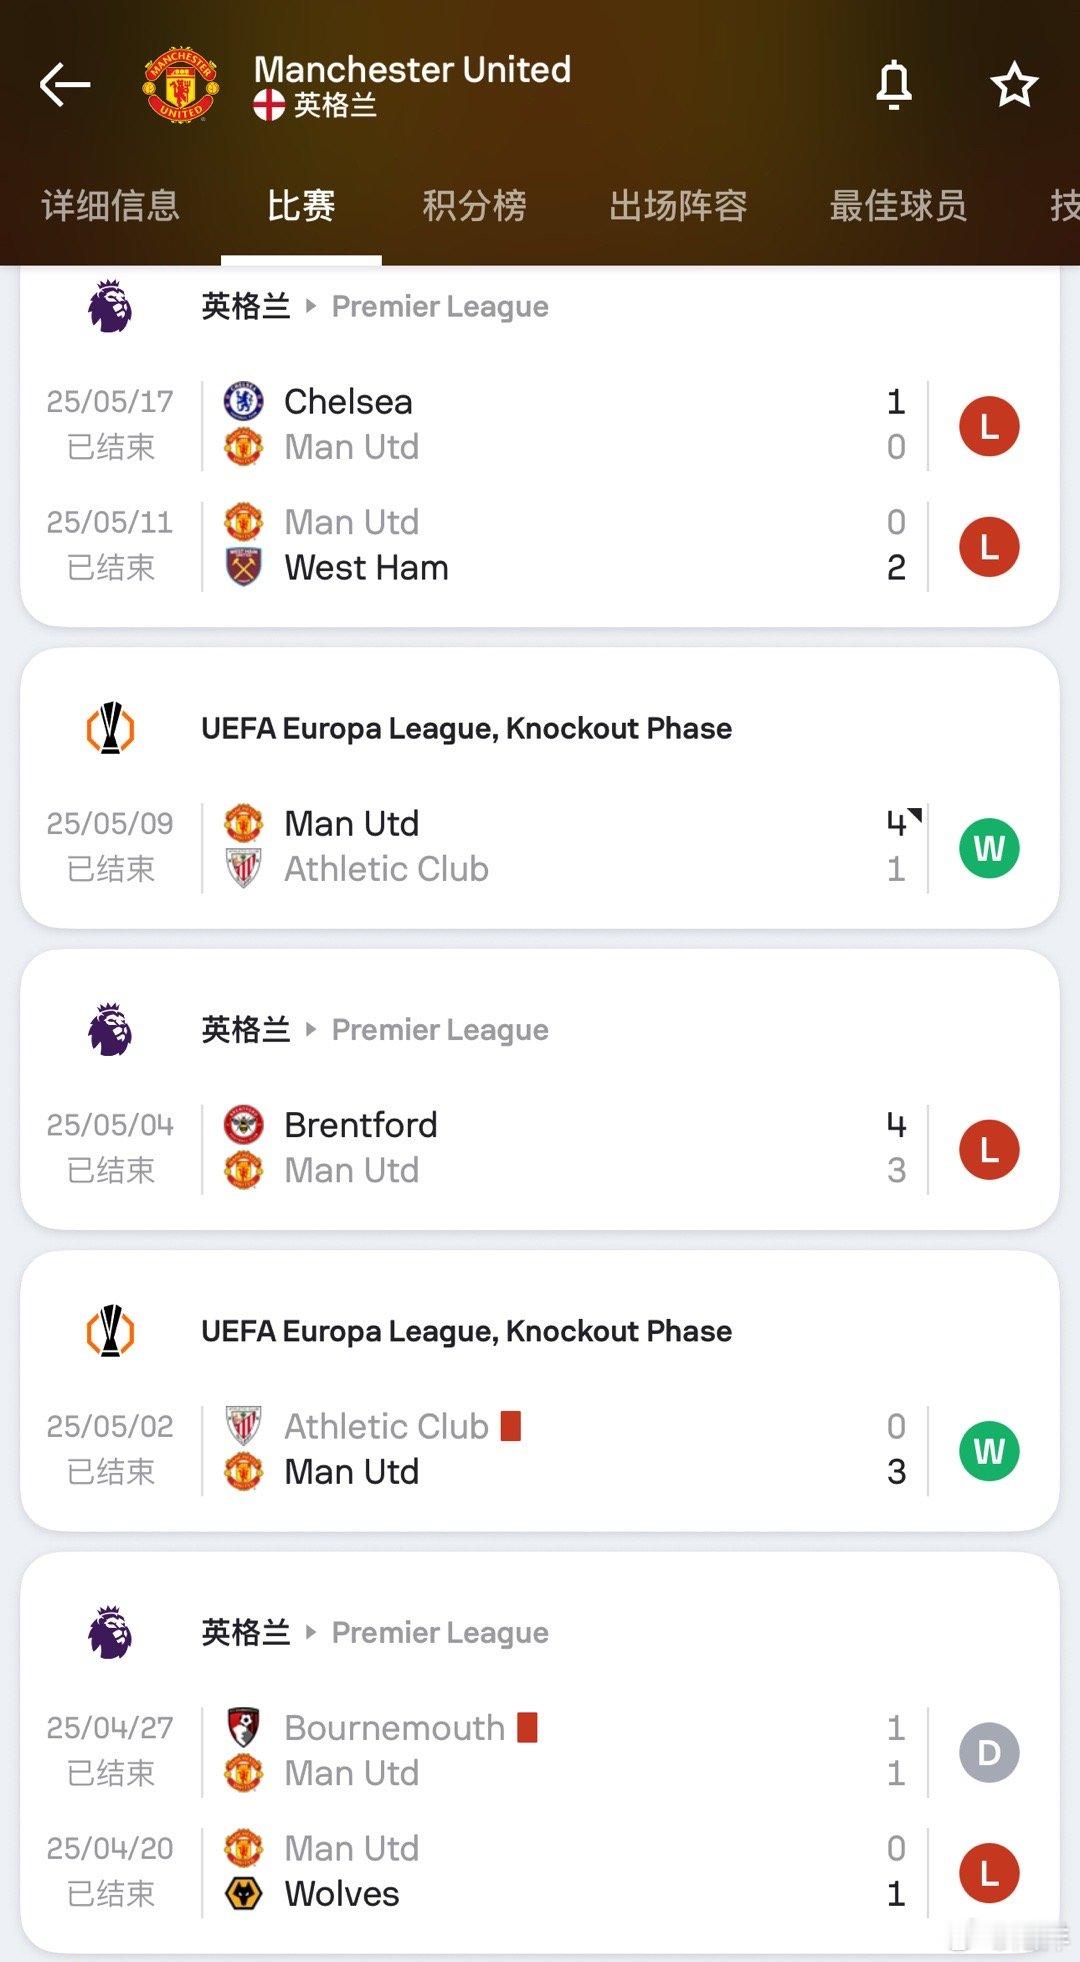Tap the Athletic Club crest in 25/05/02 match
Viewport: 1080px width, 1962px height.
(x=243, y=1426)
